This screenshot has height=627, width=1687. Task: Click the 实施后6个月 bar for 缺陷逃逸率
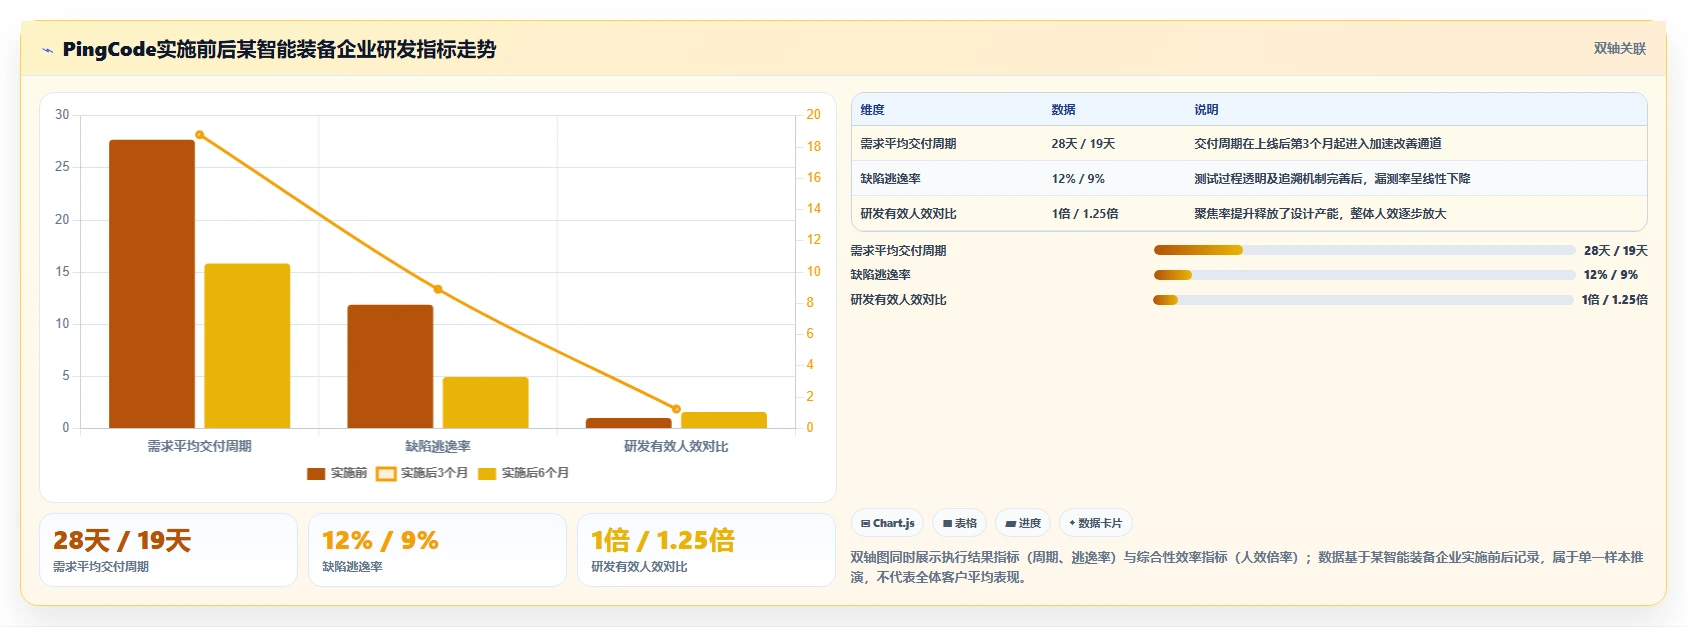click(485, 402)
